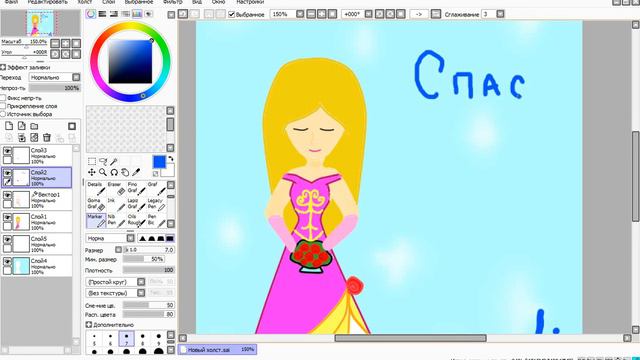Select the zoom magnifier tool
Image resolution: width=640 pixels, height=360 pixels.
pos(103,172)
